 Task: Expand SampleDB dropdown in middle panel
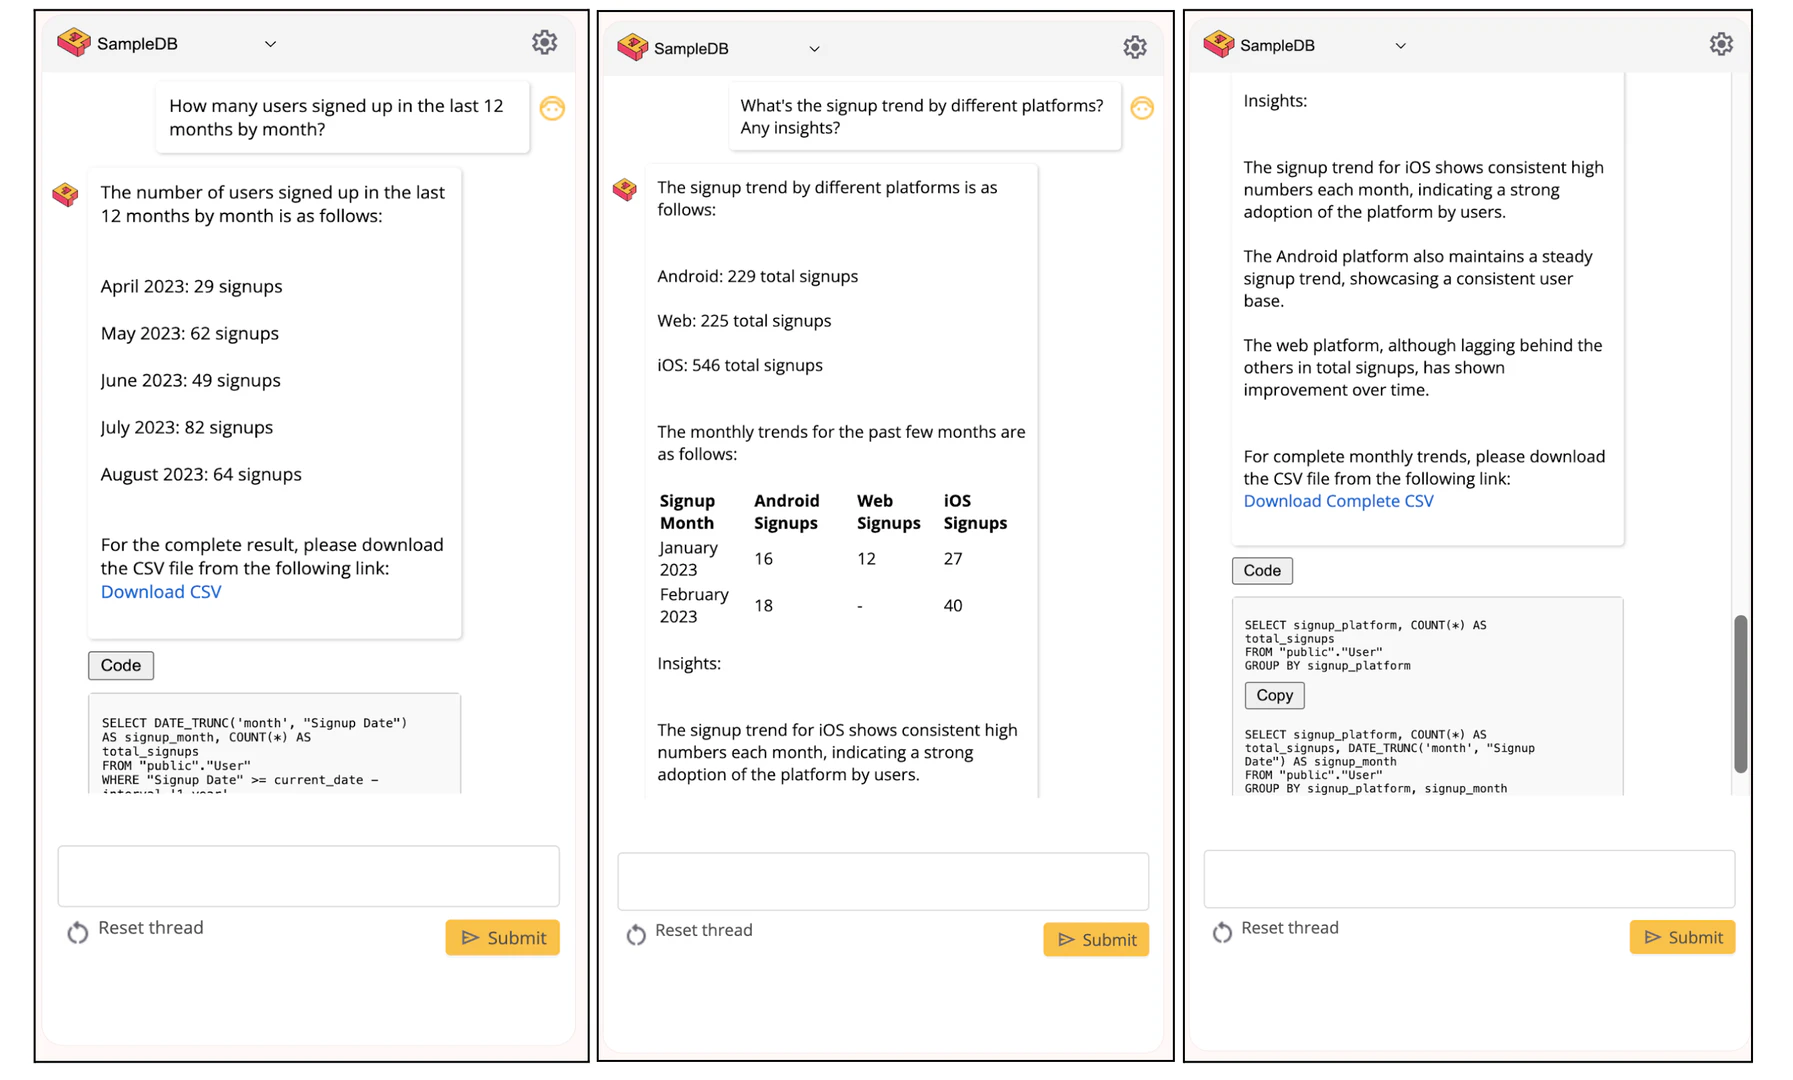click(x=814, y=49)
